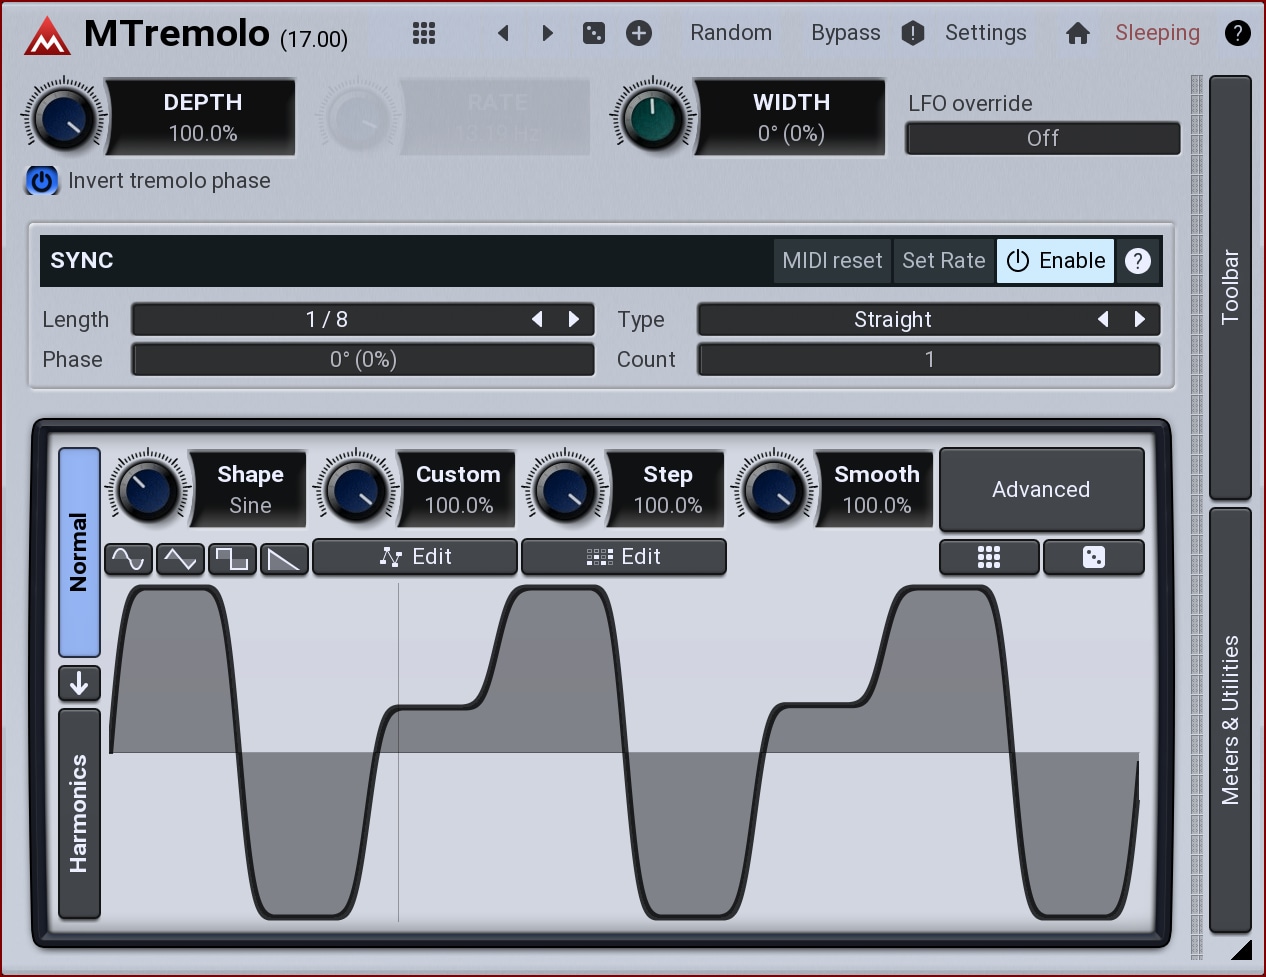Select the triangle wave shape icon

[180, 558]
